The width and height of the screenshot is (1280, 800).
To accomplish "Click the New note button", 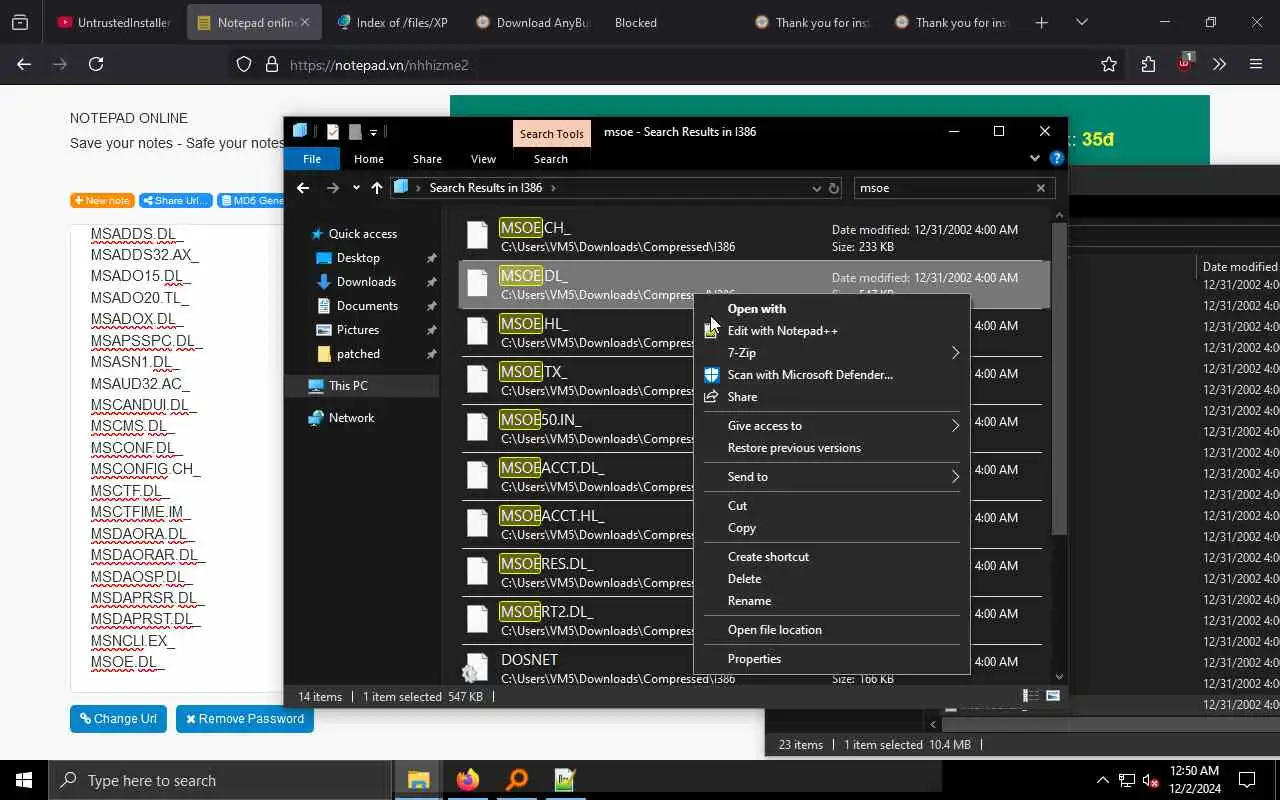I will pos(102,200).
